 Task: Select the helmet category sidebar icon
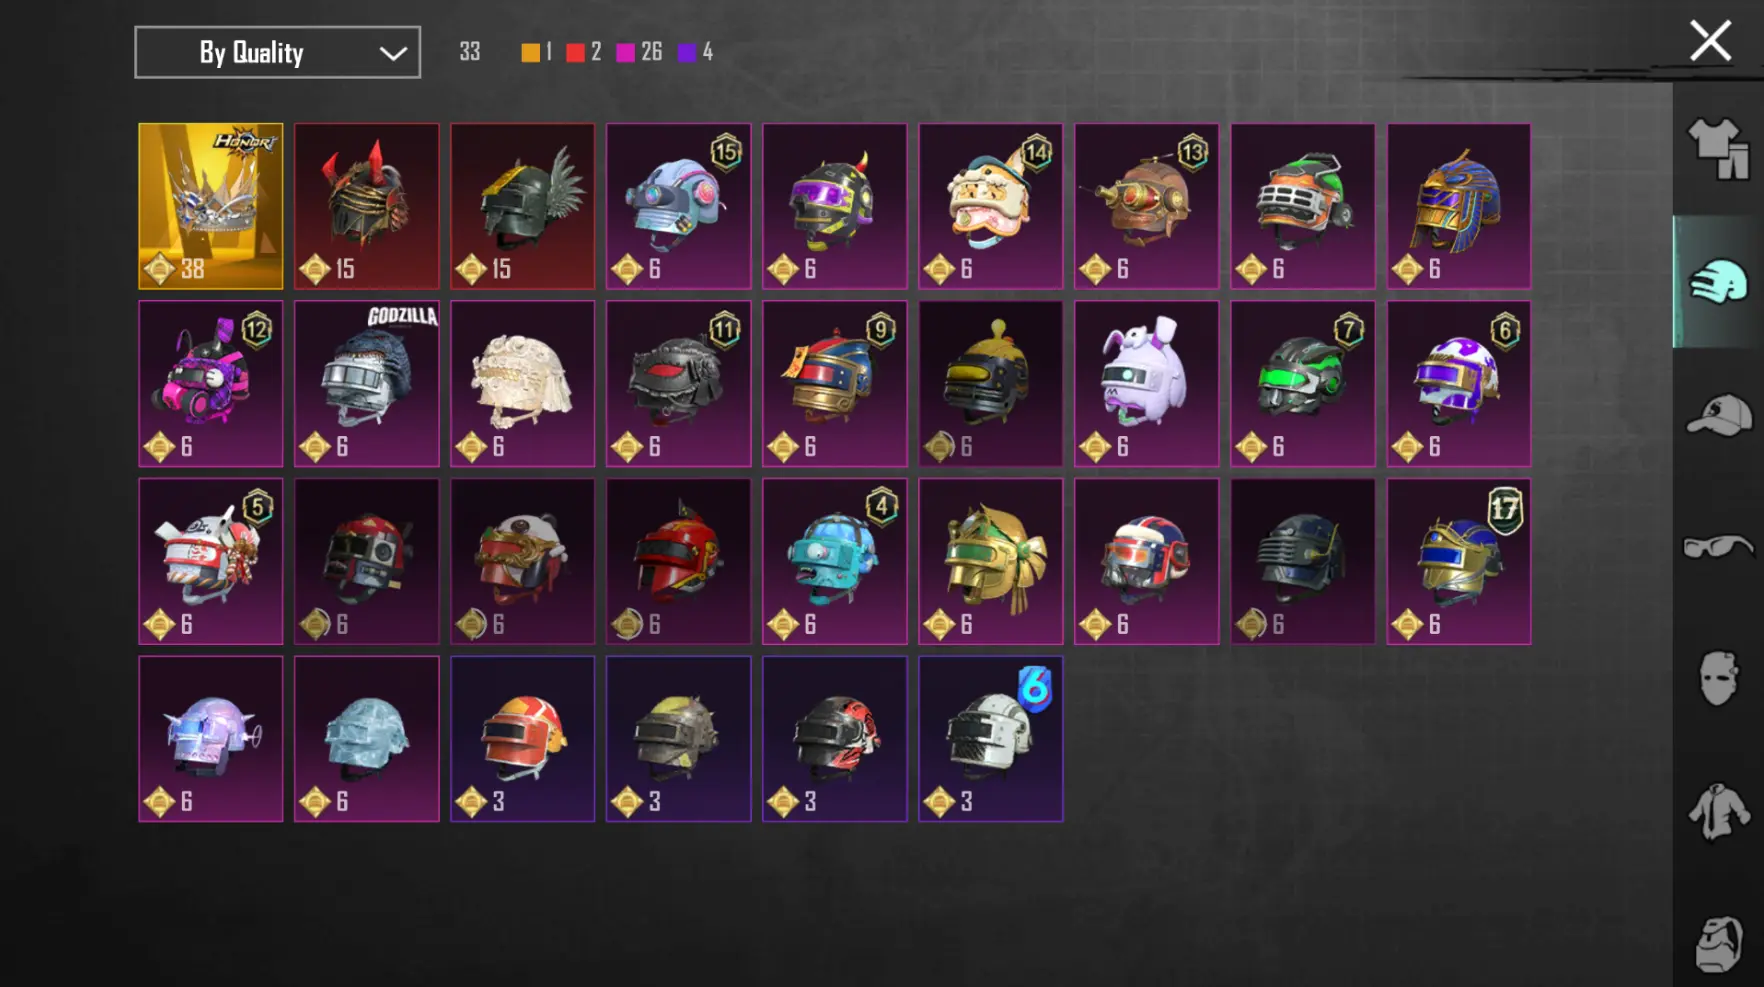[x=1718, y=282]
